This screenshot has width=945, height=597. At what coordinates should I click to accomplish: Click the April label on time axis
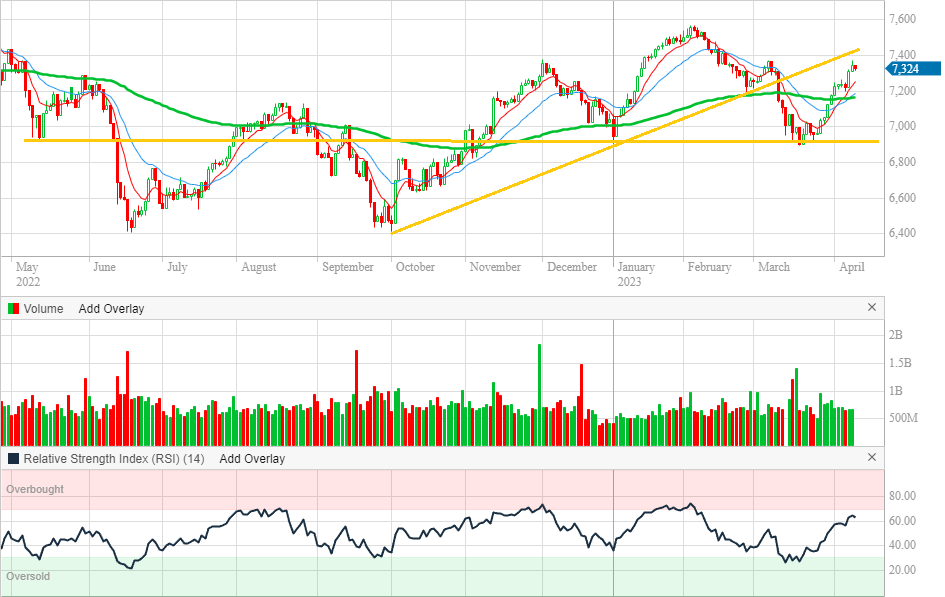[x=851, y=267]
